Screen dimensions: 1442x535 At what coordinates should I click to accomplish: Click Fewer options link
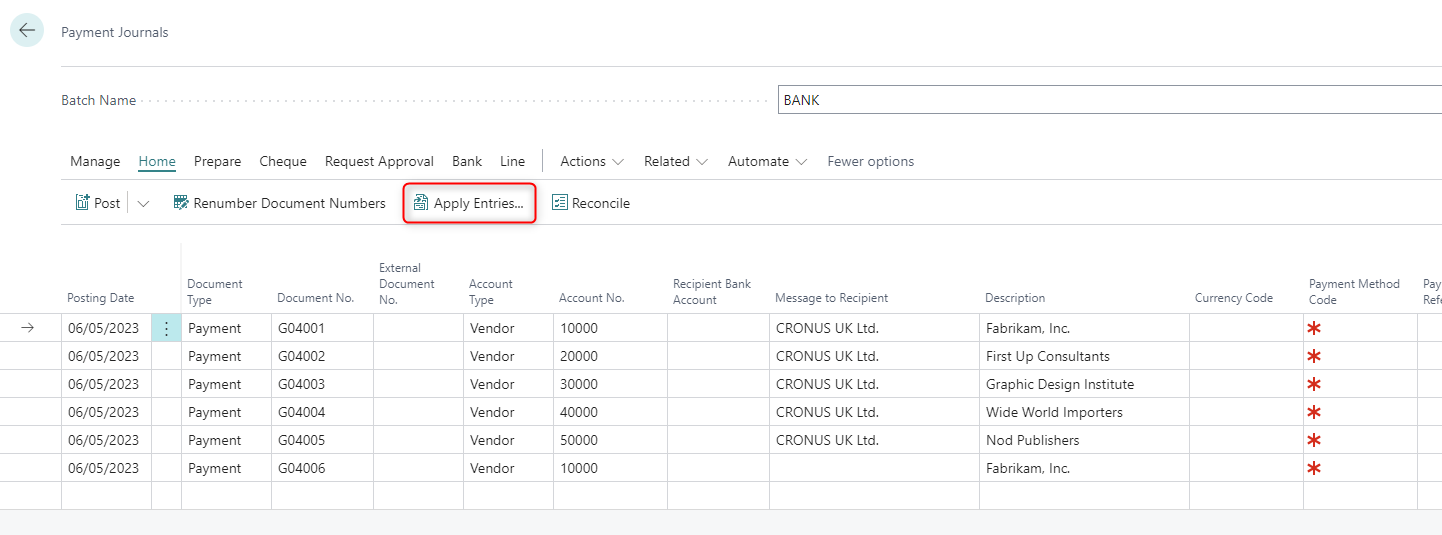pyautogui.click(x=870, y=161)
